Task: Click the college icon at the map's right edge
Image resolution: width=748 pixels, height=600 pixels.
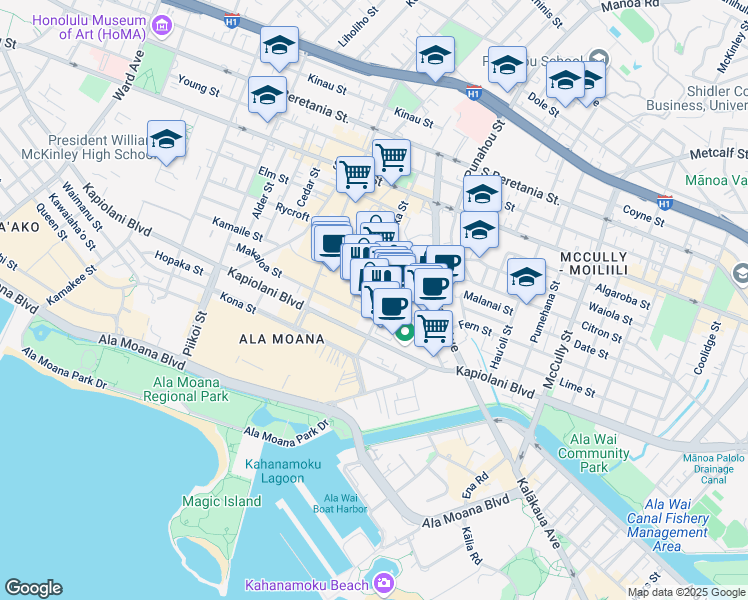Action: (741, 274)
